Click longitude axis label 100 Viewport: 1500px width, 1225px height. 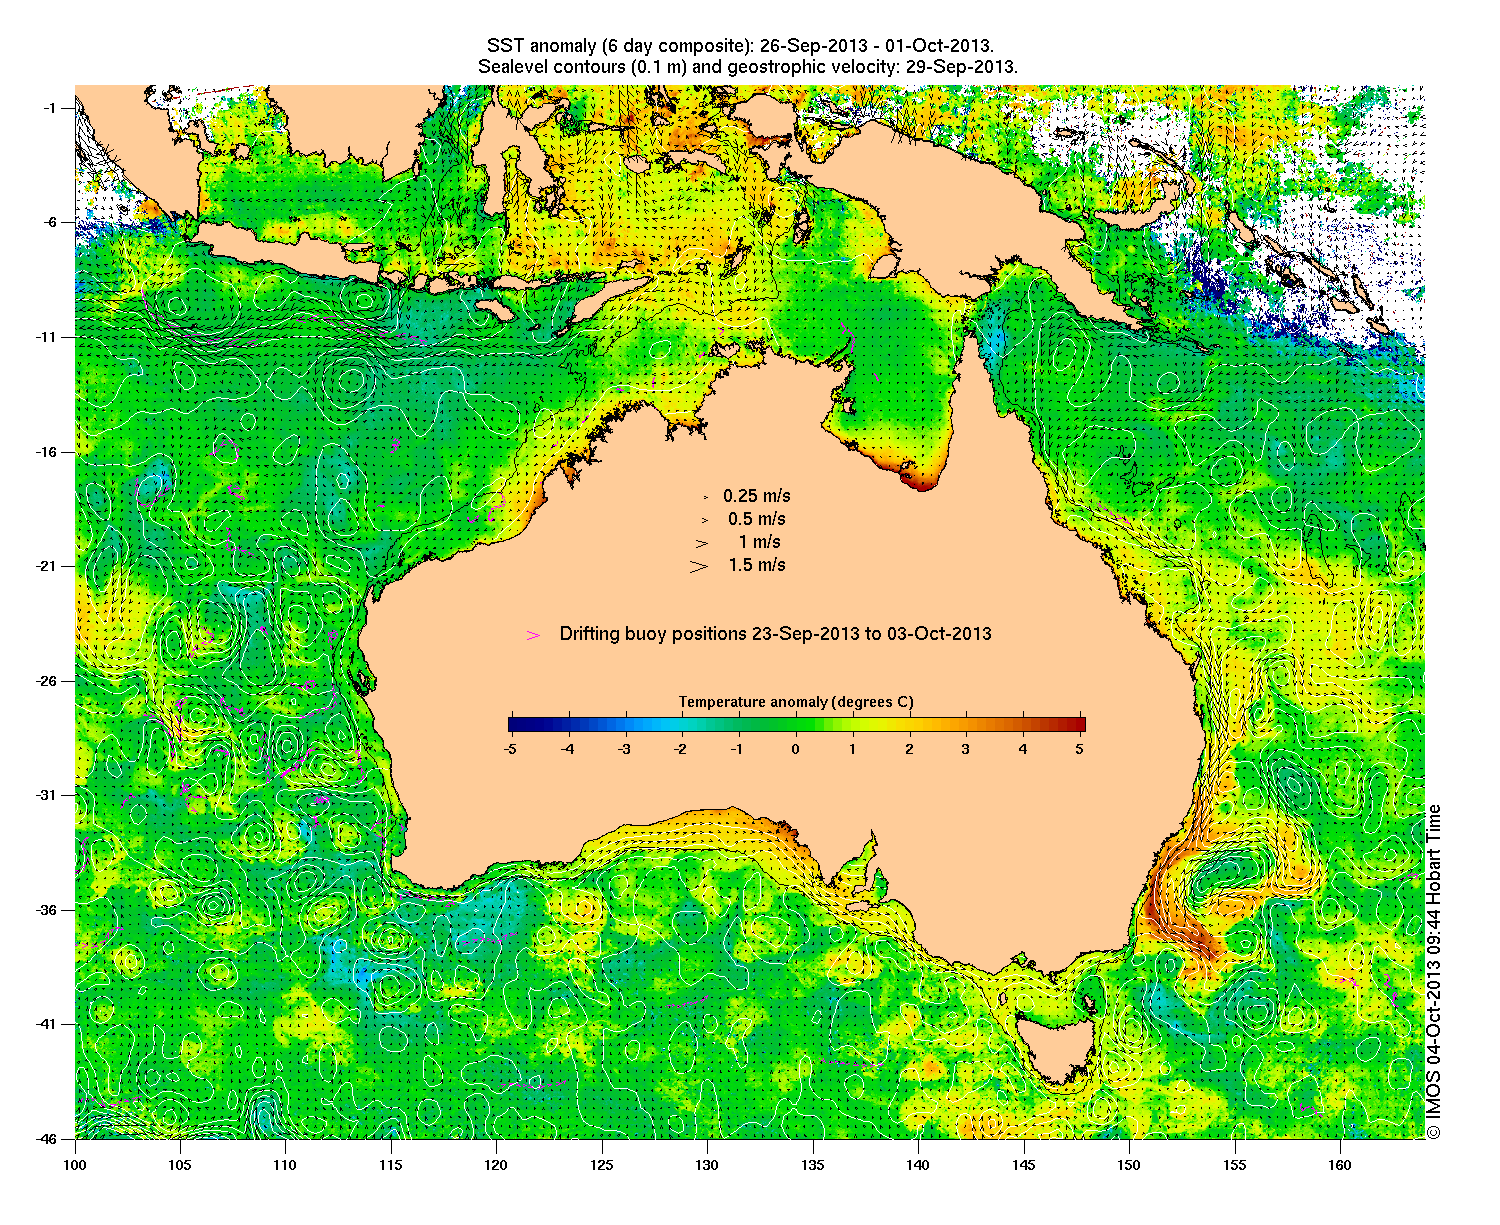[x=75, y=1165]
